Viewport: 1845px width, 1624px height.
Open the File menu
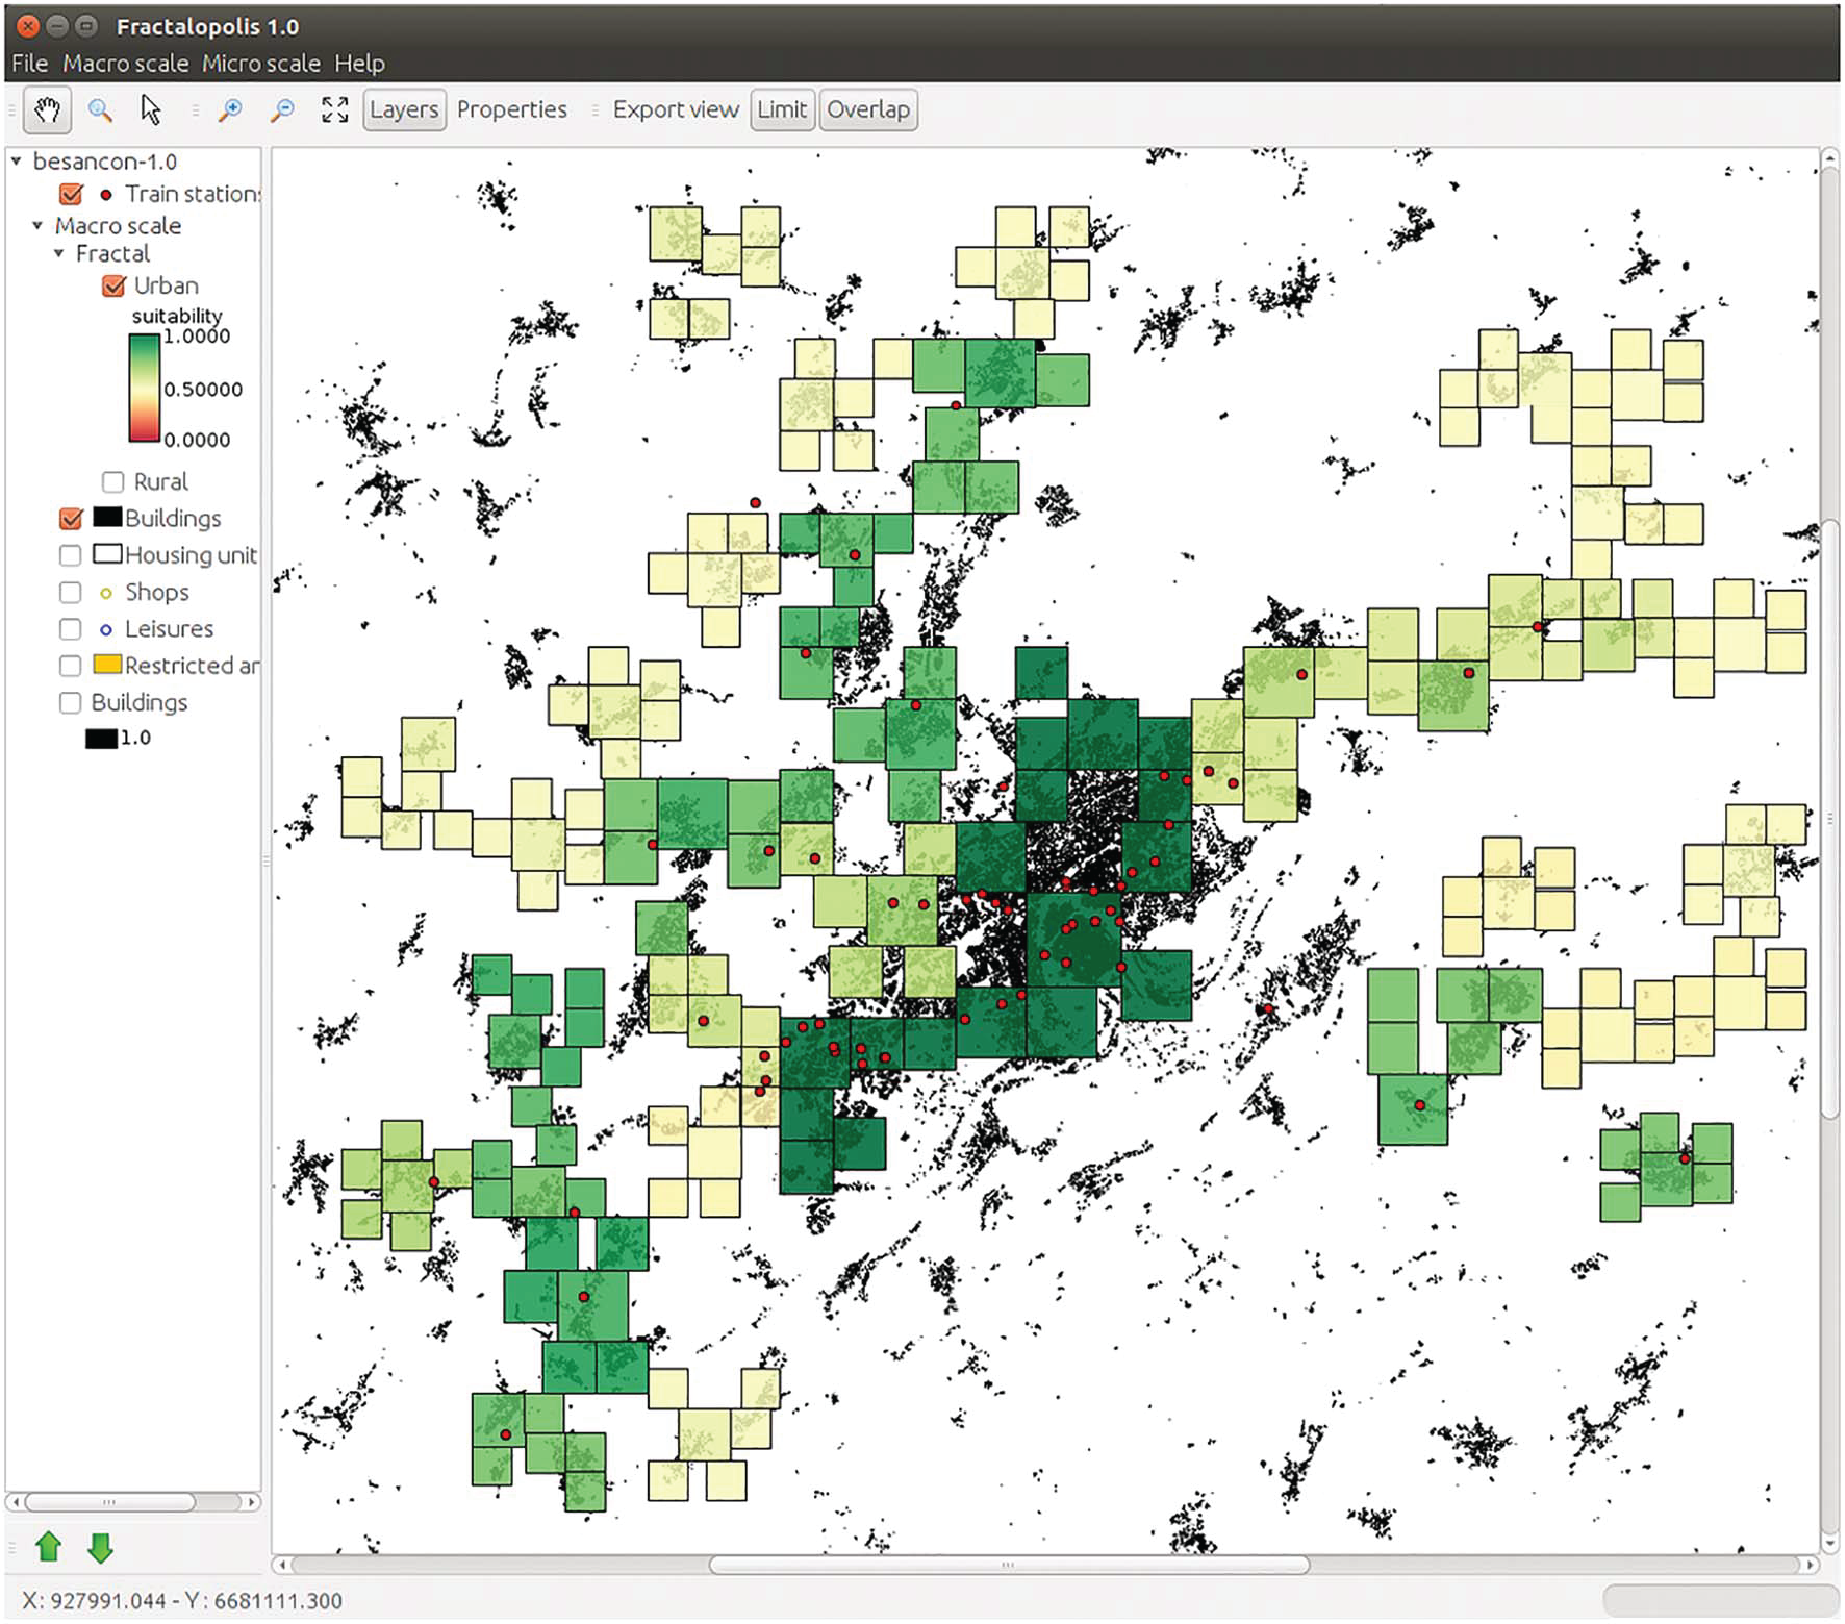[x=29, y=63]
